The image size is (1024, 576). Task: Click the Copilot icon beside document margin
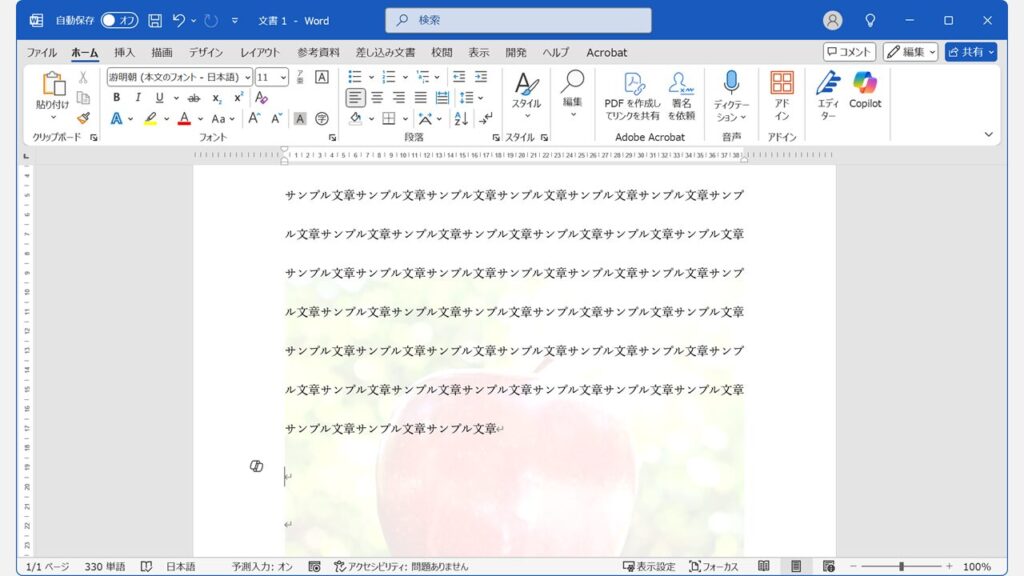coord(257,466)
